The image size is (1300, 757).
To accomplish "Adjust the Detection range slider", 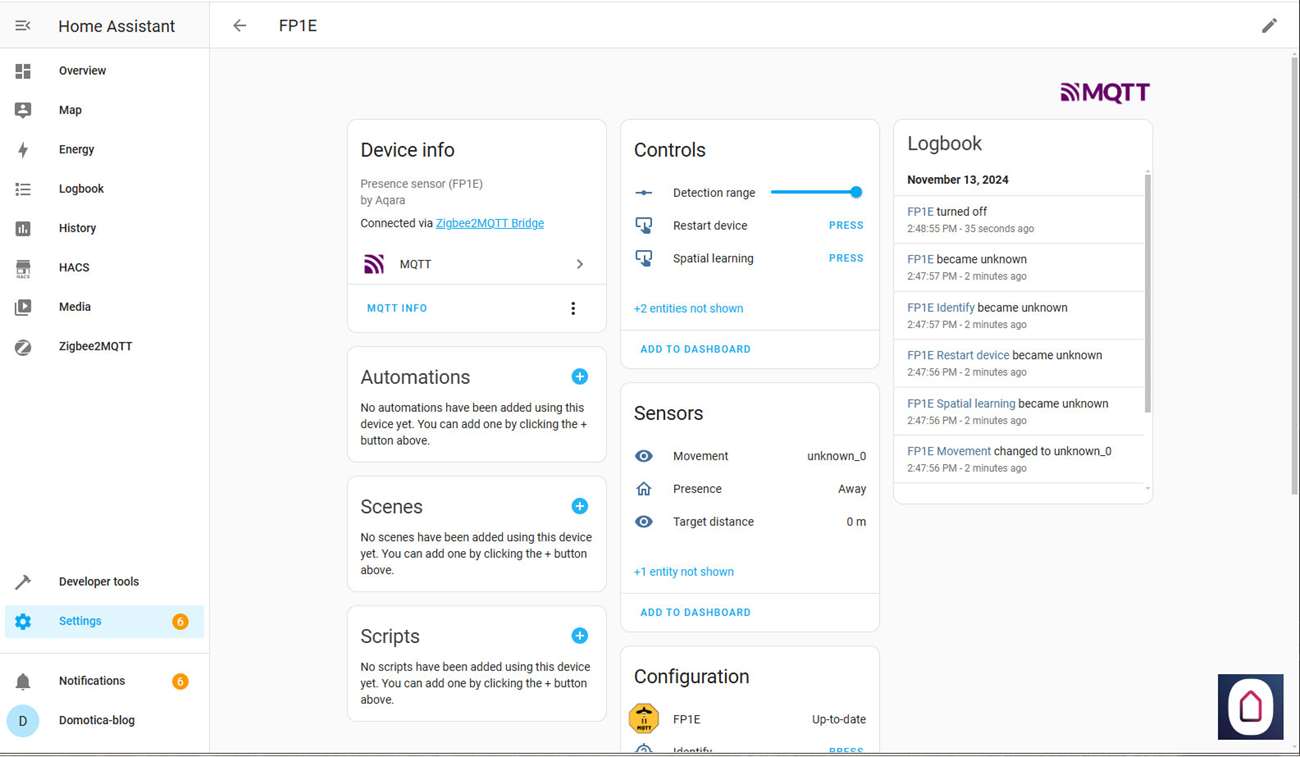I will 814,192.
